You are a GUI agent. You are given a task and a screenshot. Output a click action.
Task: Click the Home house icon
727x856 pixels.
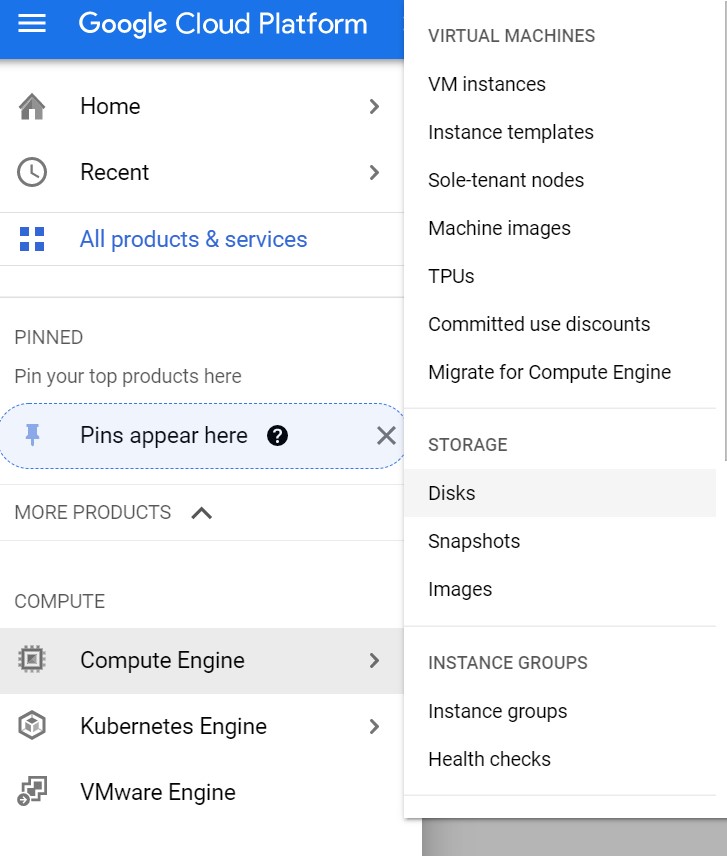tap(32, 106)
